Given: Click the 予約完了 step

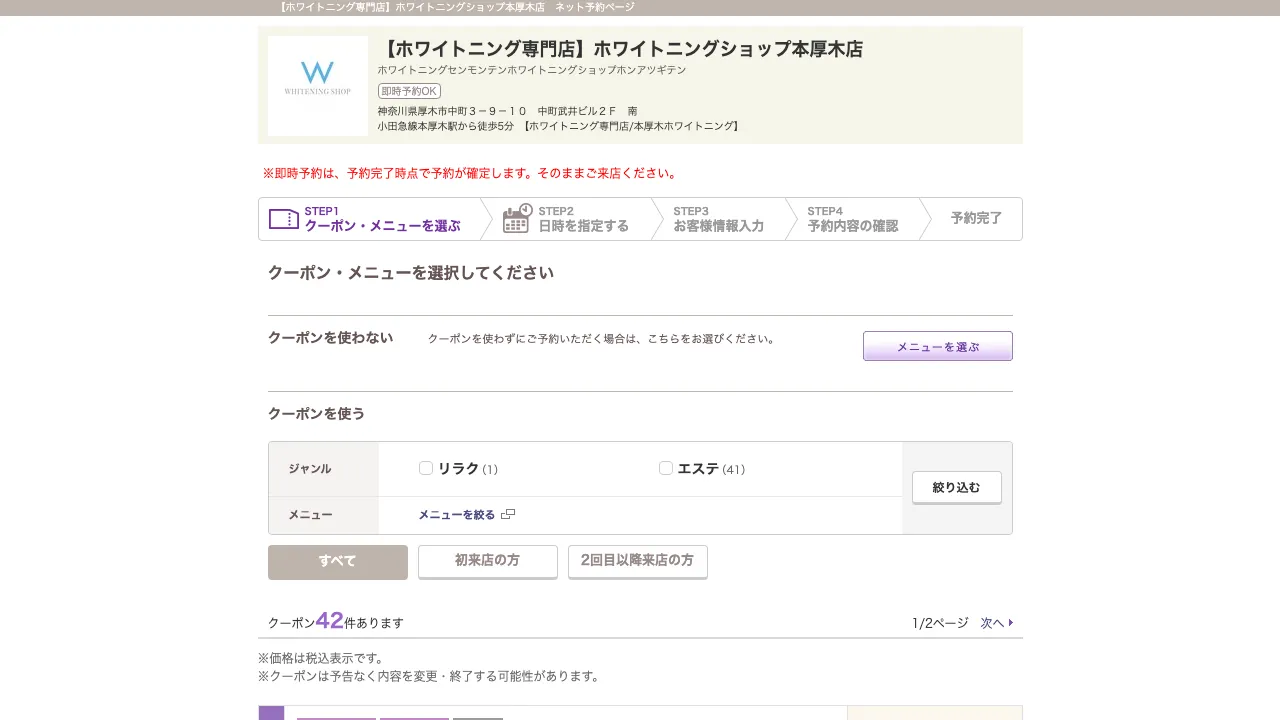Looking at the screenshot, I should pyautogui.click(x=976, y=218).
